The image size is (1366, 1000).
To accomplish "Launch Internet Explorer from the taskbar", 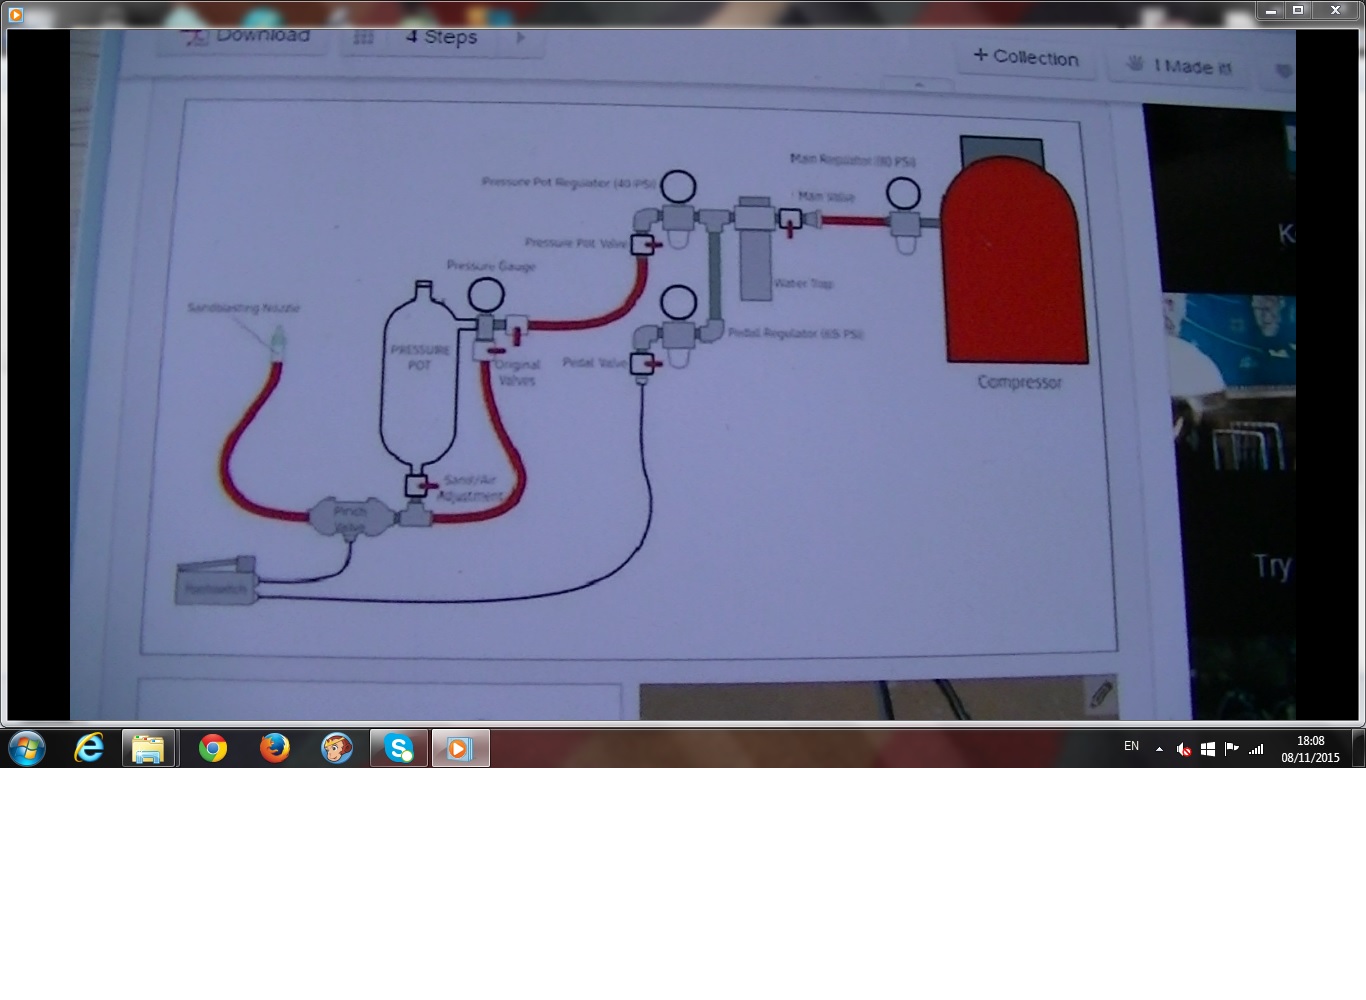I will coord(89,748).
